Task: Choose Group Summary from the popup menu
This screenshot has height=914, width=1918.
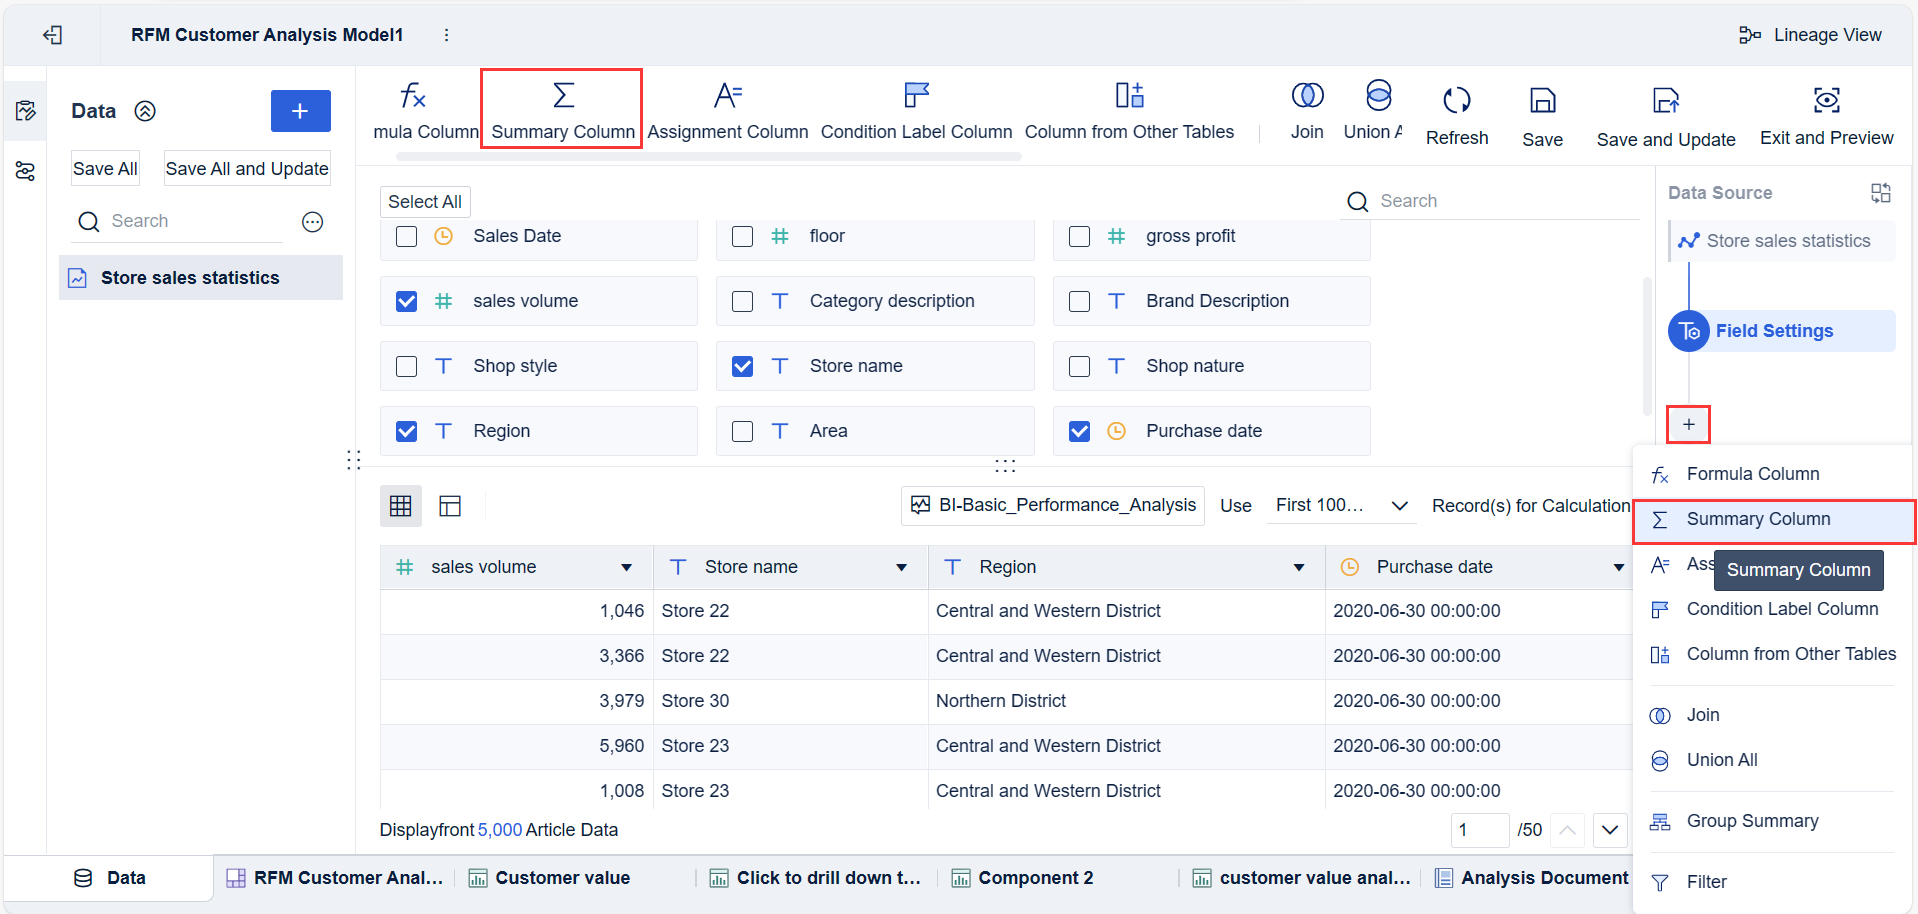Action: (1772, 822)
